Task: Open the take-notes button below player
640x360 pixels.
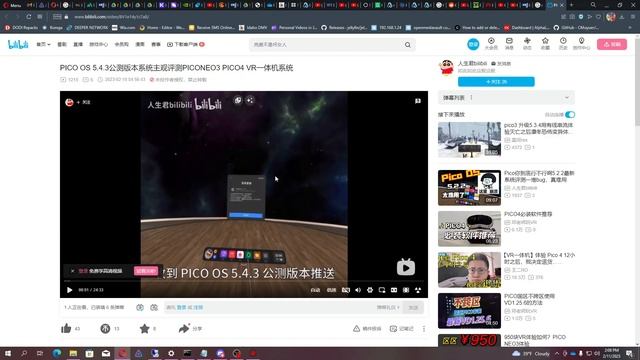Action: coord(402,329)
